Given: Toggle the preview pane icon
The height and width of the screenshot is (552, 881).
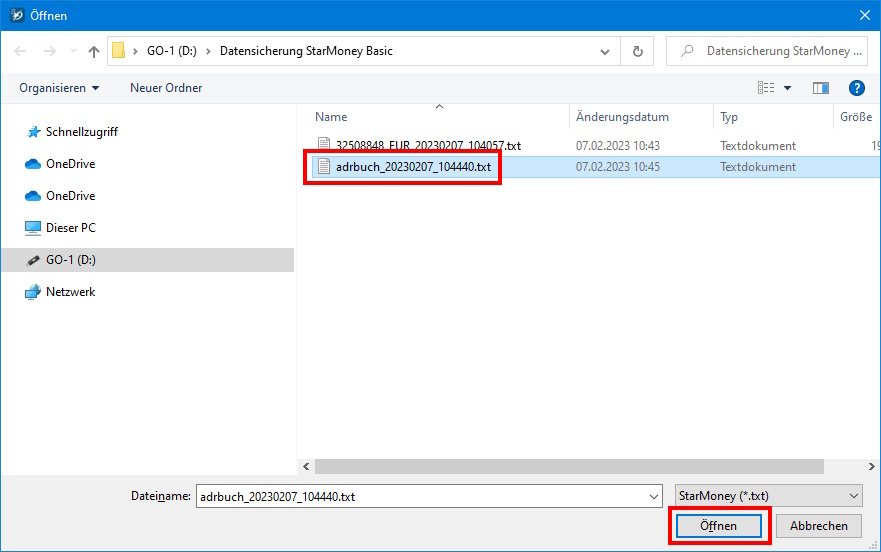Looking at the screenshot, I should [x=821, y=88].
